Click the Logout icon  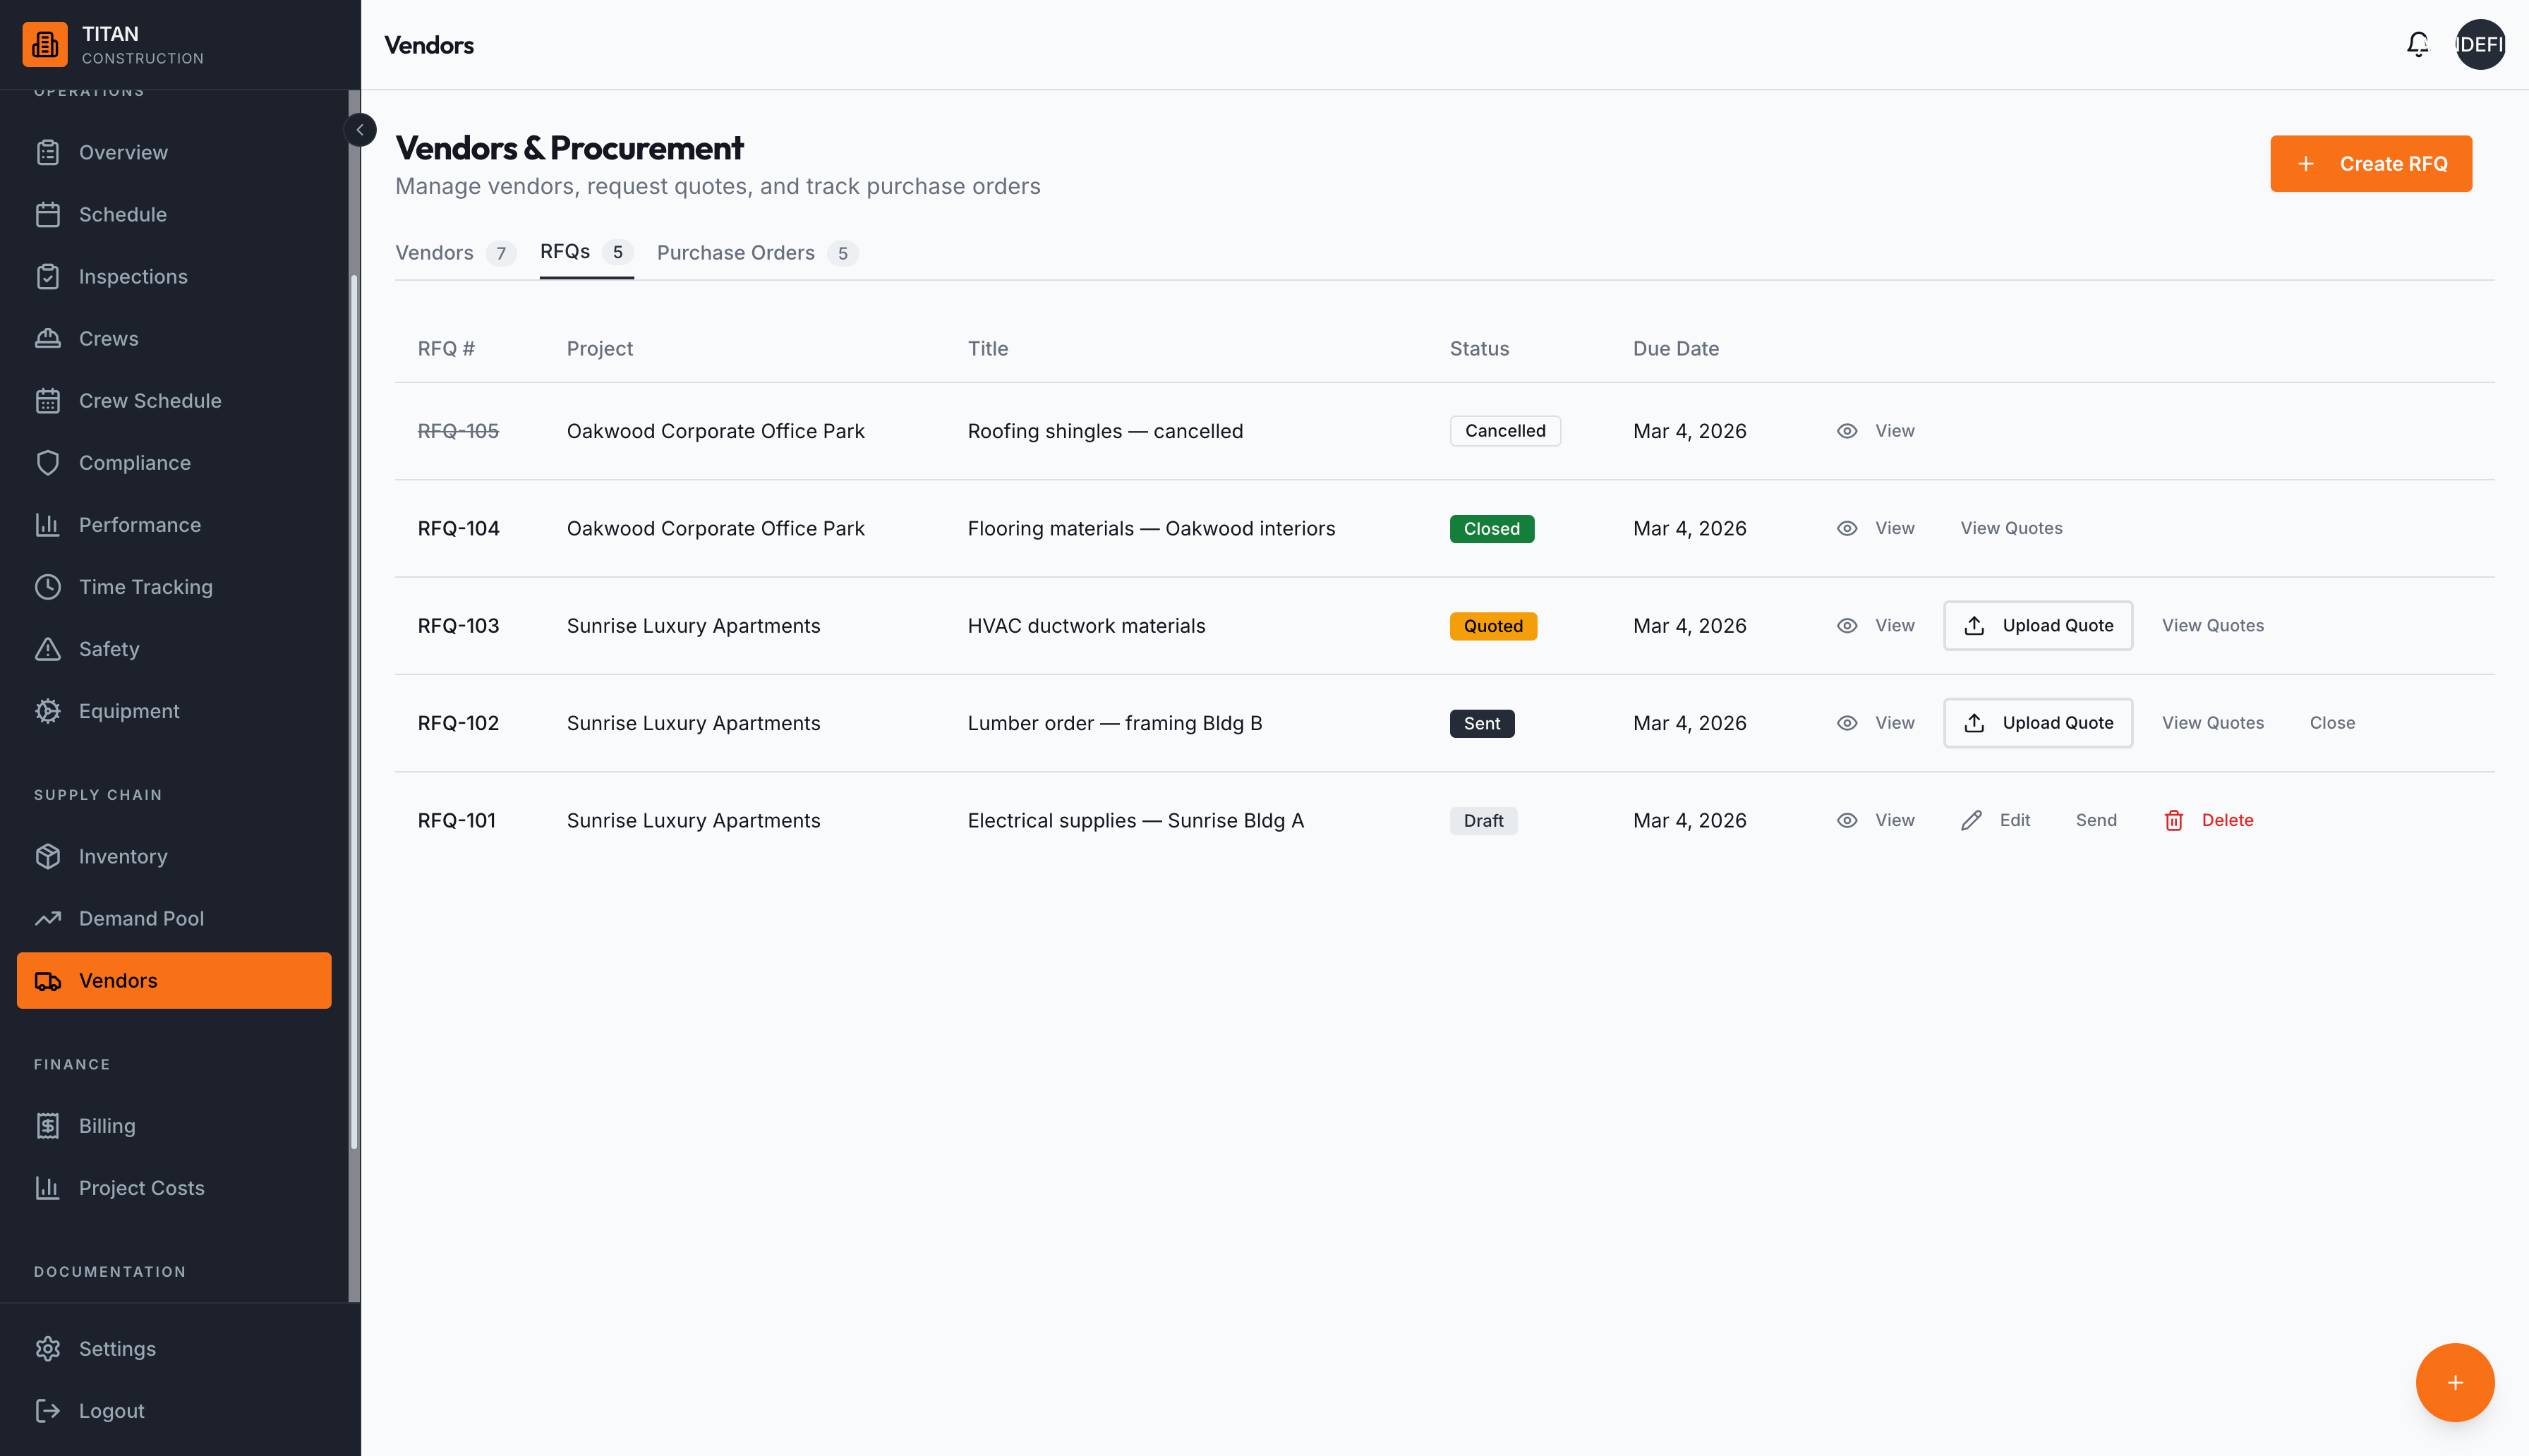48,1410
